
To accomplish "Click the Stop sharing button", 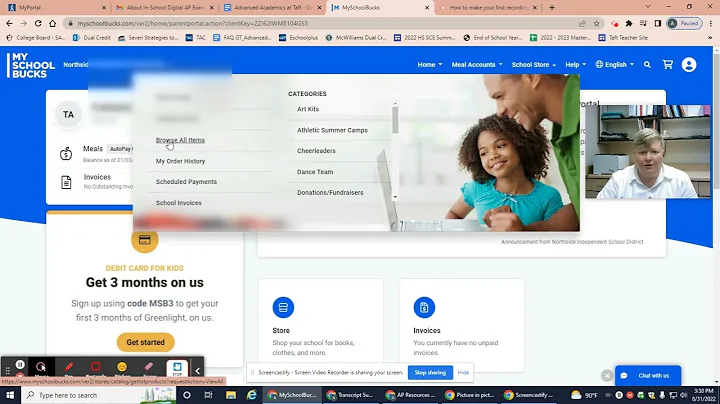I will pyautogui.click(x=430, y=373).
